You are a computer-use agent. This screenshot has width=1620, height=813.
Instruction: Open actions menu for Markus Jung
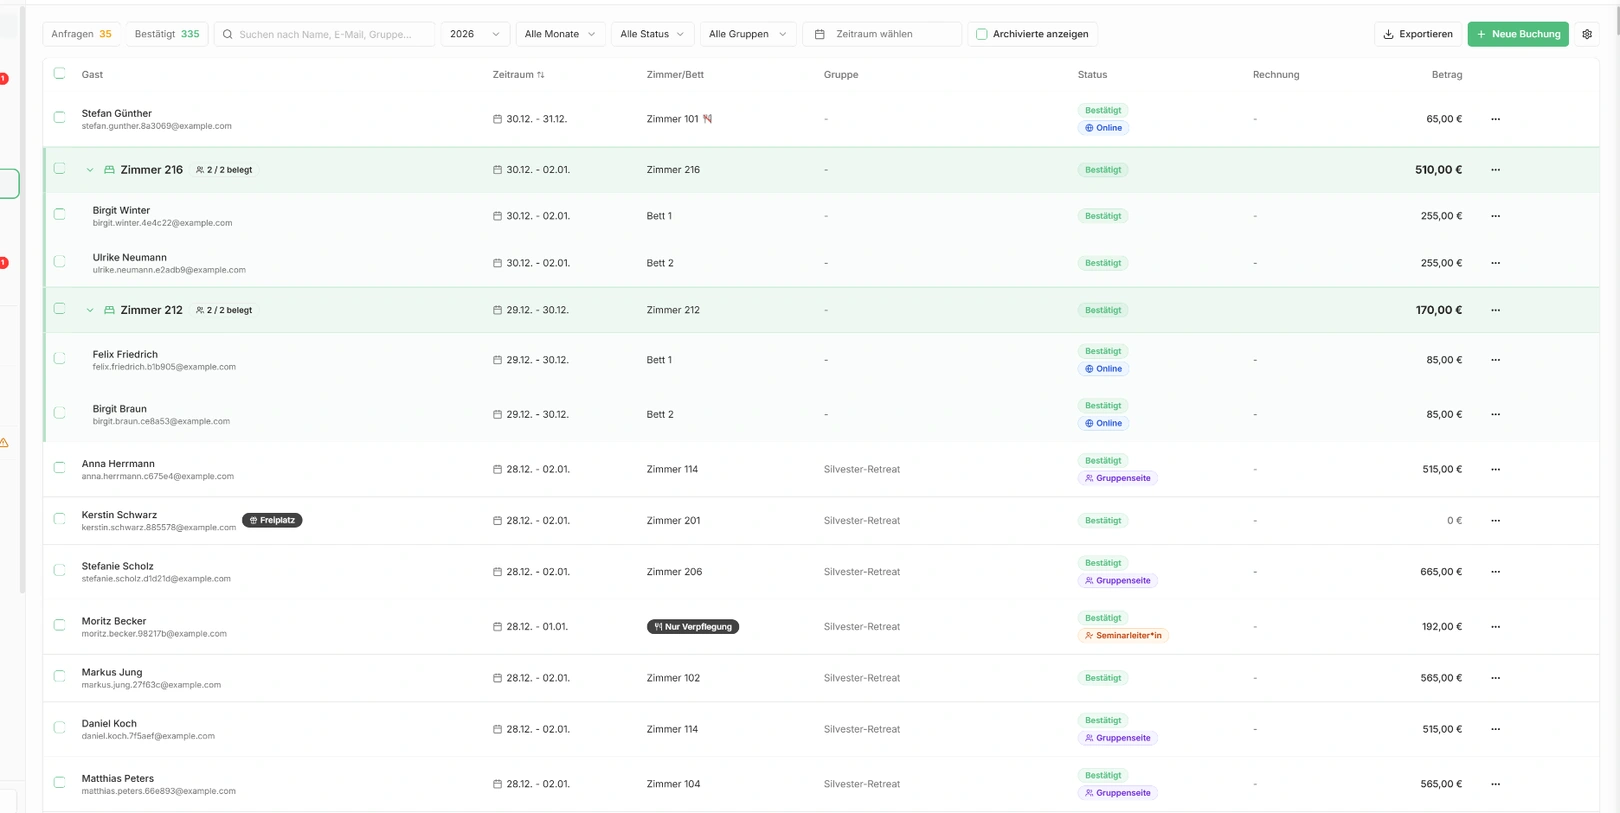click(x=1496, y=678)
